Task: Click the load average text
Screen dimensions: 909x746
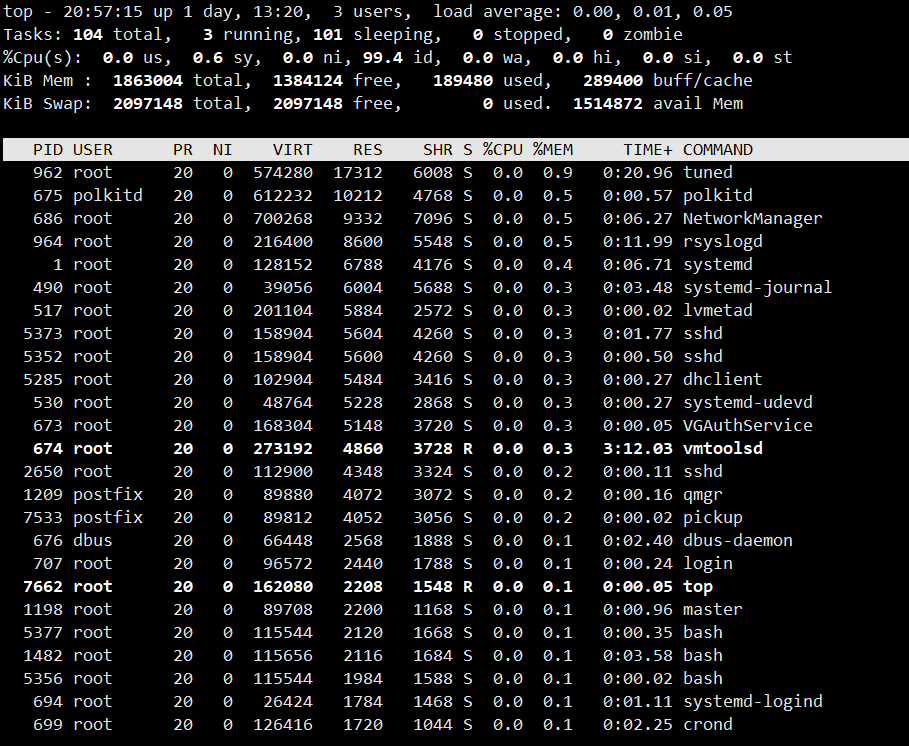Action: pyautogui.click(x=583, y=12)
